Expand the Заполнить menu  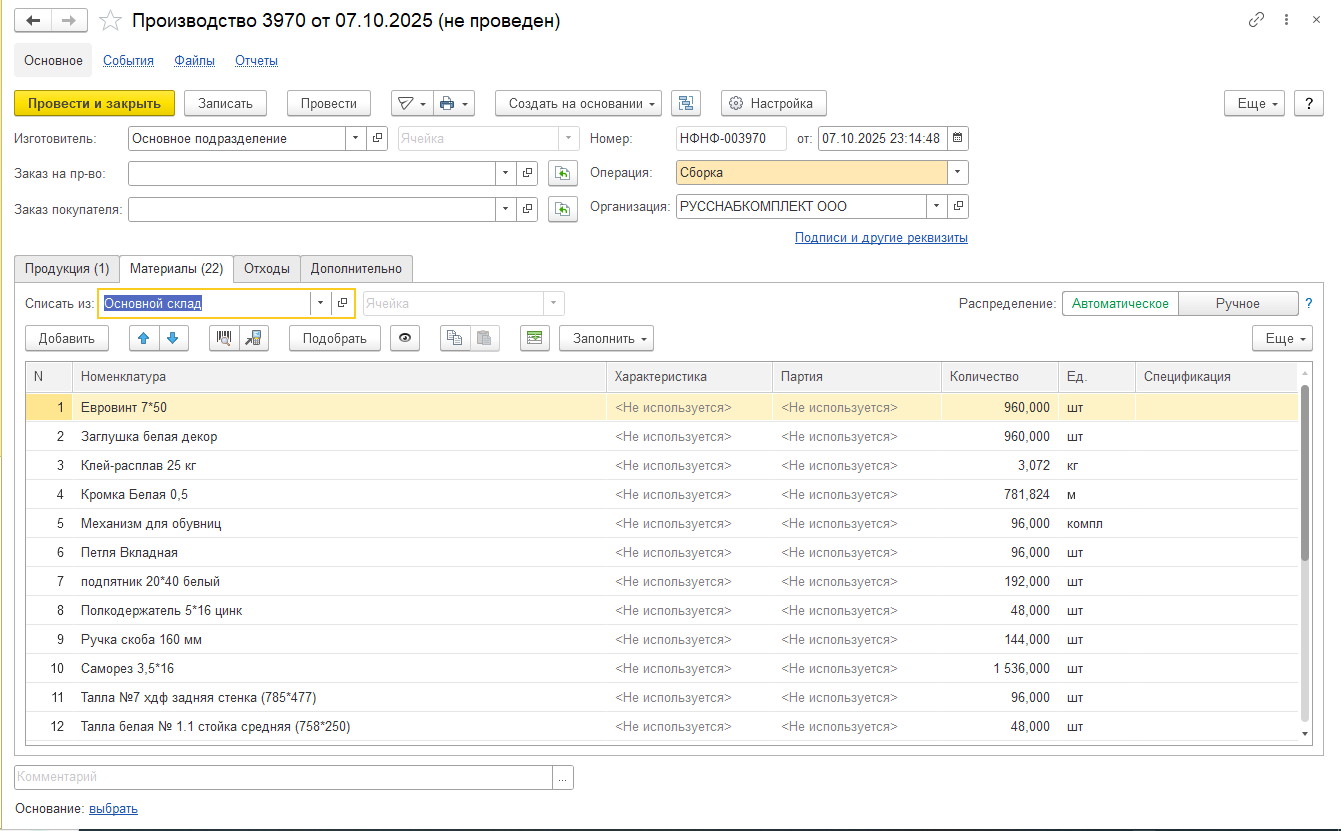pyautogui.click(x=605, y=338)
